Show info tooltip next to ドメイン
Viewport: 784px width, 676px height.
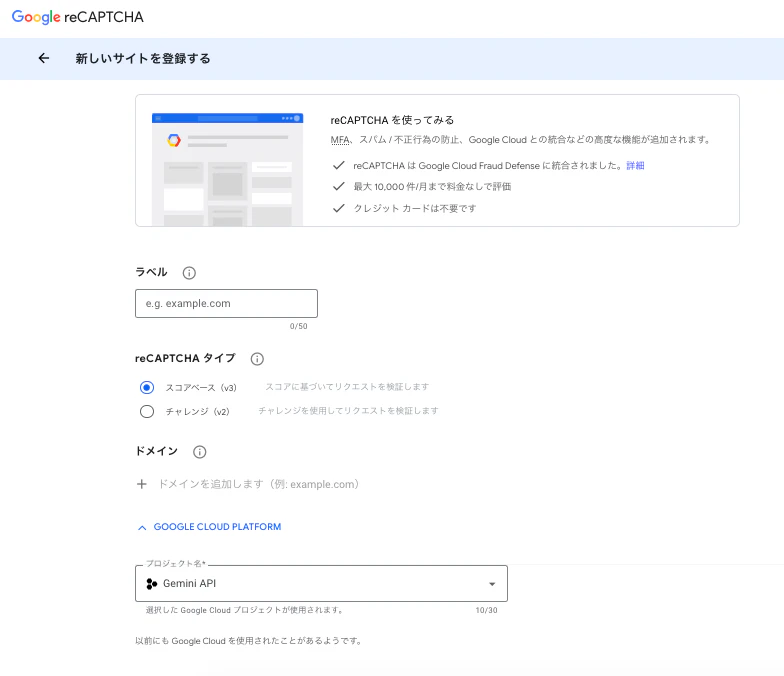(x=200, y=452)
